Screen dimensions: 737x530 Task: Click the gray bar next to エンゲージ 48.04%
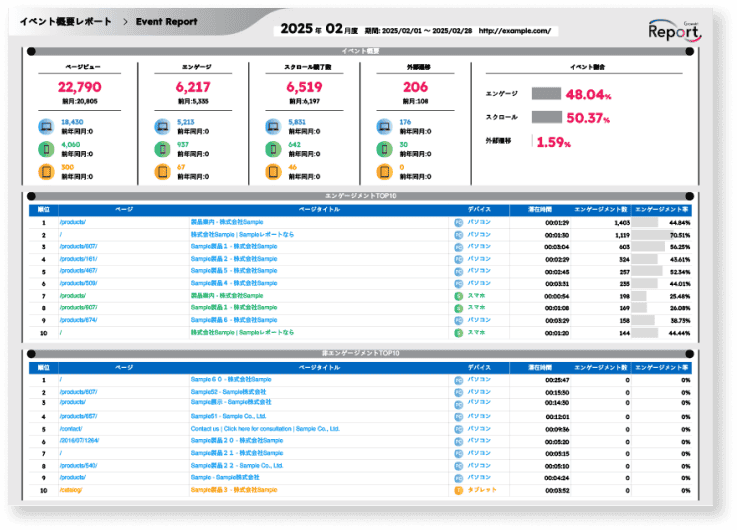click(x=546, y=94)
